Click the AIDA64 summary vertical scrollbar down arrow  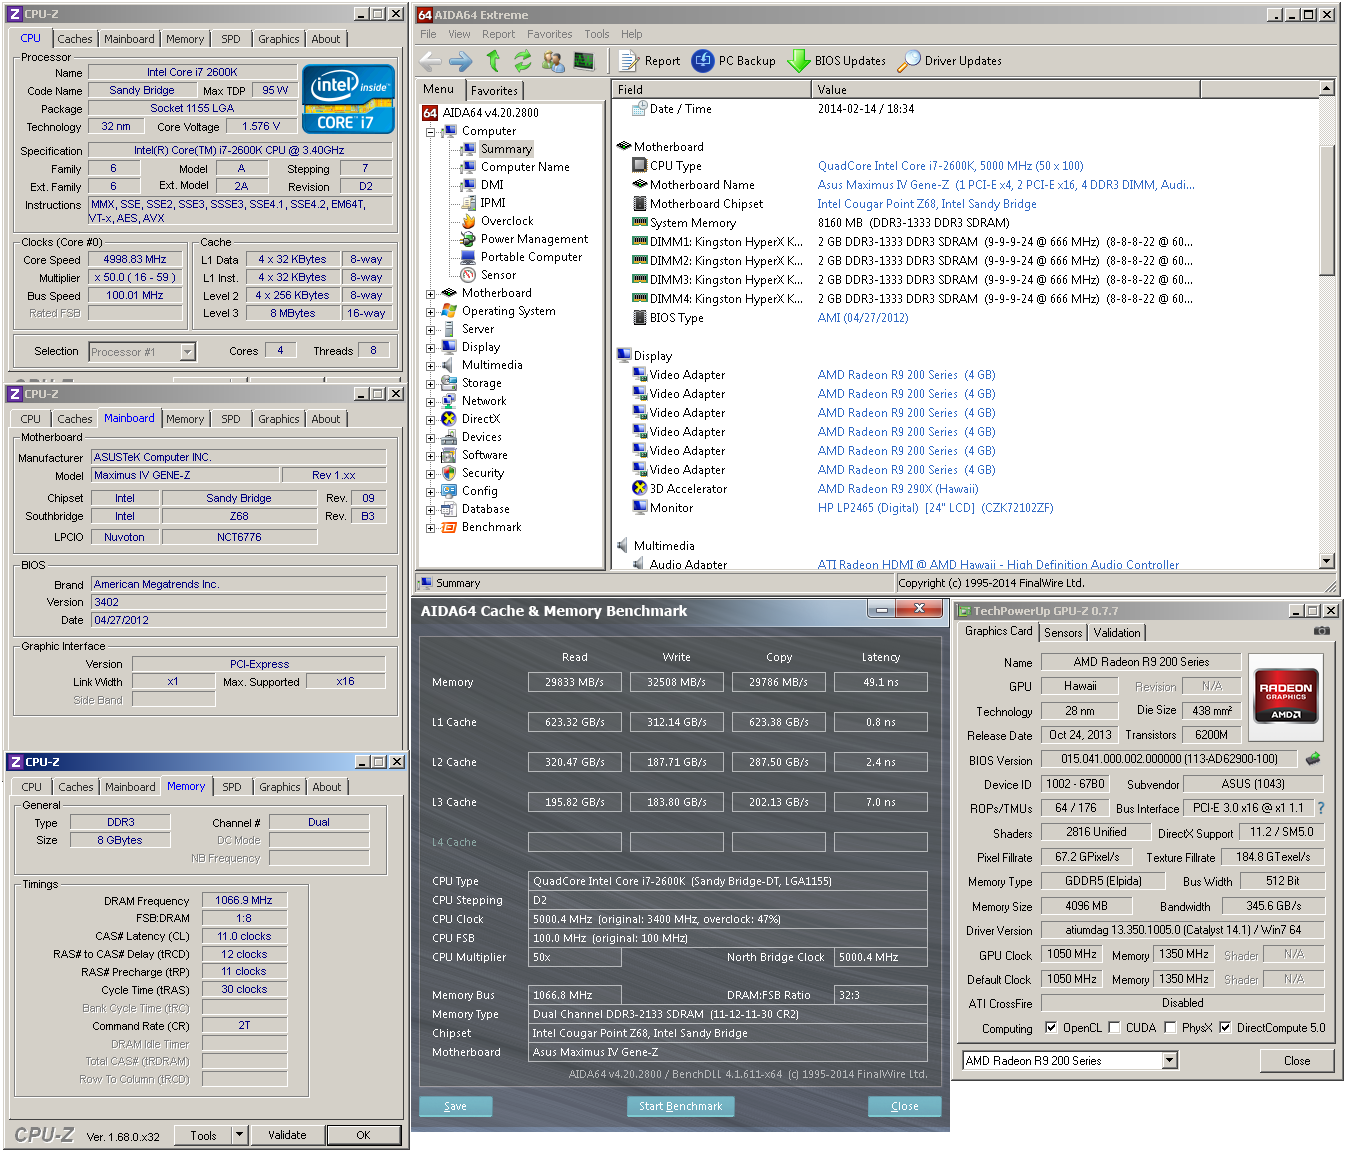[1327, 562]
